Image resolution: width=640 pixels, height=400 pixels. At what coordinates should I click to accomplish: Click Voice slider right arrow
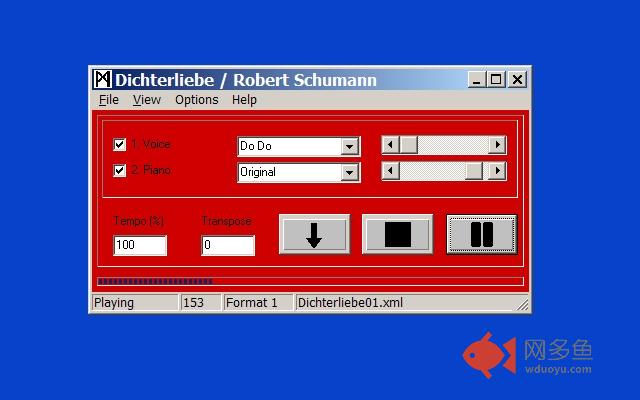(x=497, y=145)
